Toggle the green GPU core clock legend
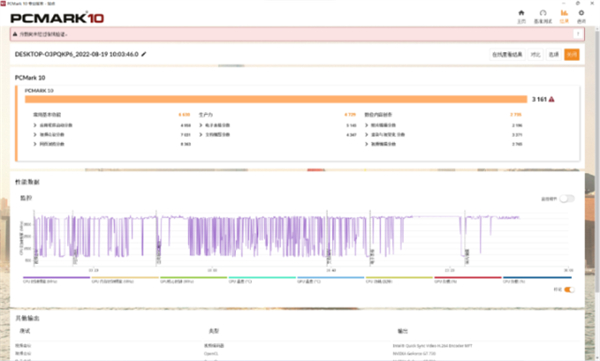 point(194,280)
